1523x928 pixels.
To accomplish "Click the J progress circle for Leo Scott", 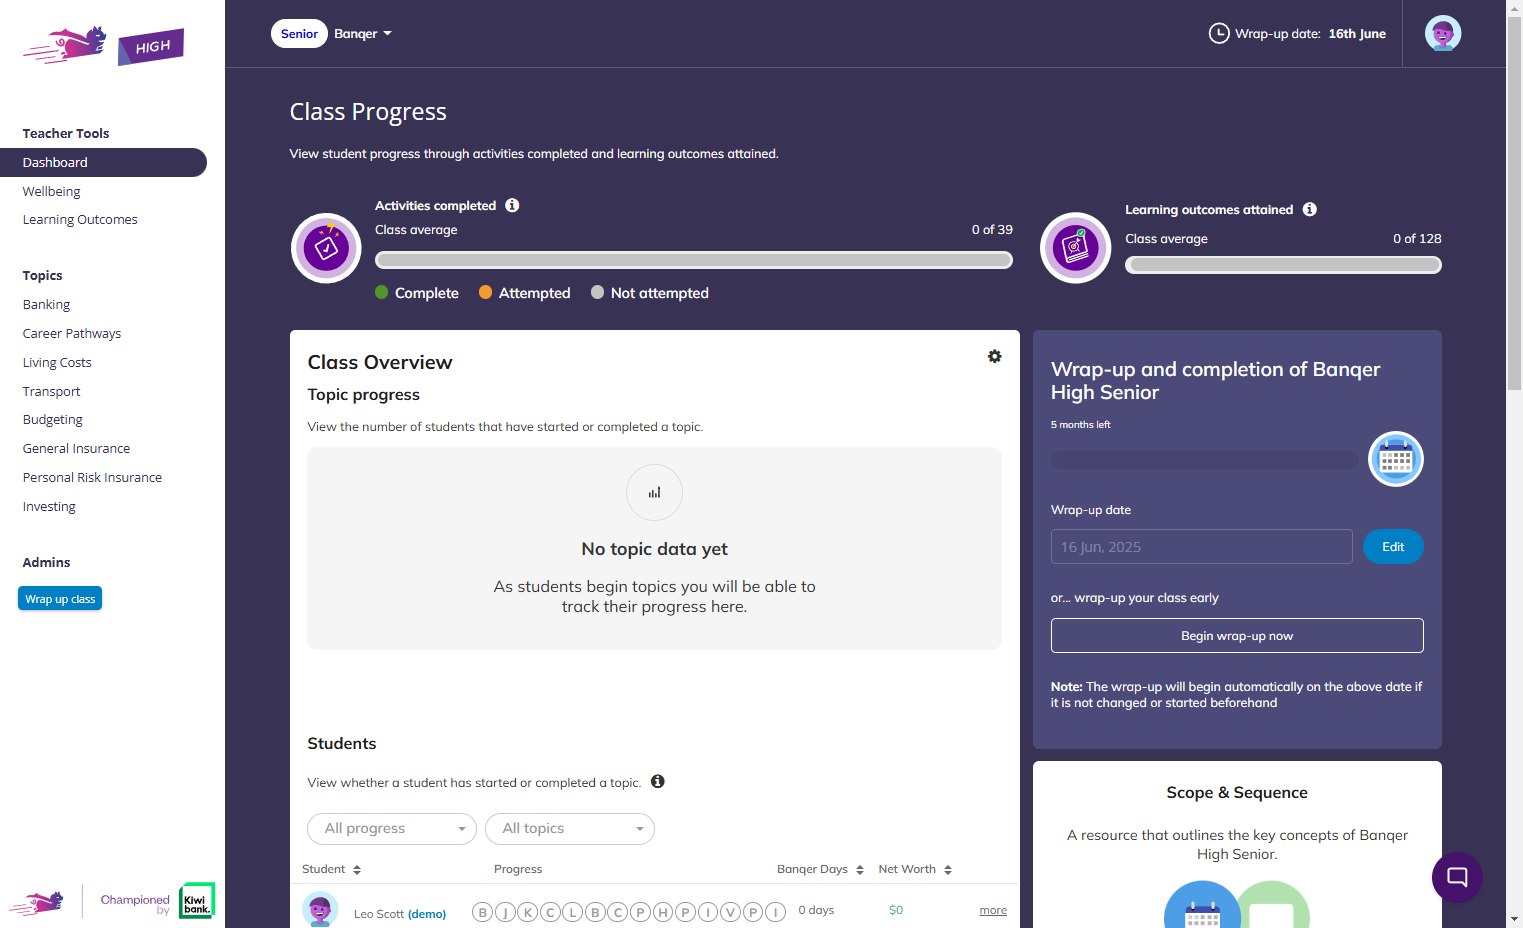I will coord(505,912).
